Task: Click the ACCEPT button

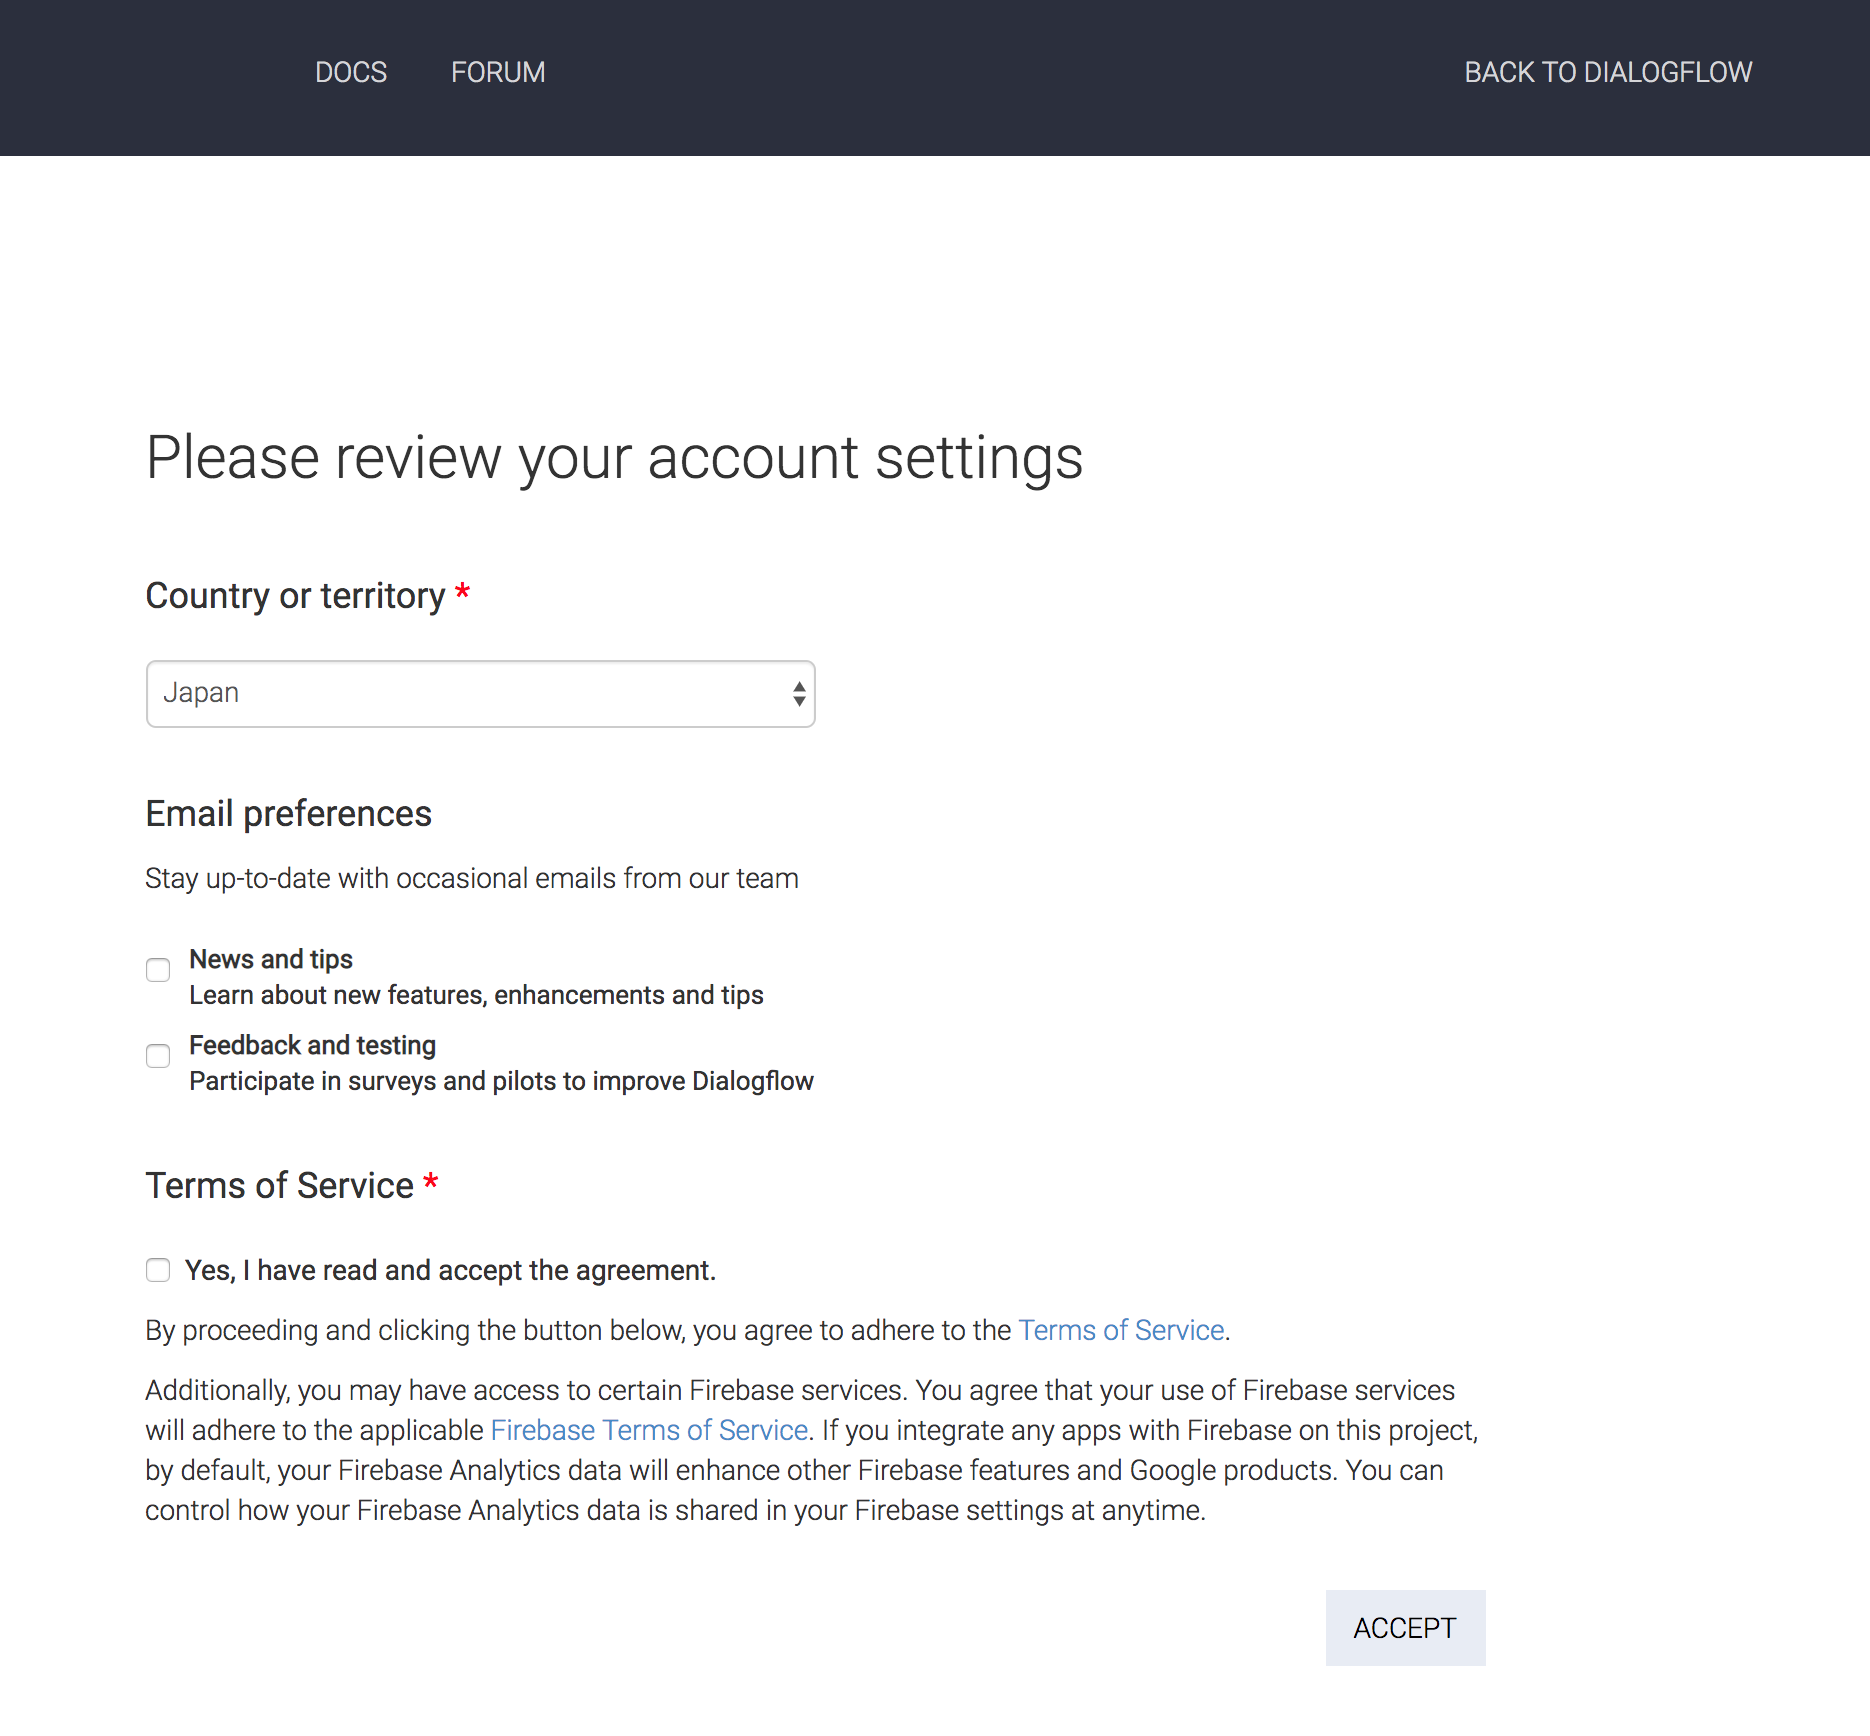Action: click(x=1405, y=1628)
